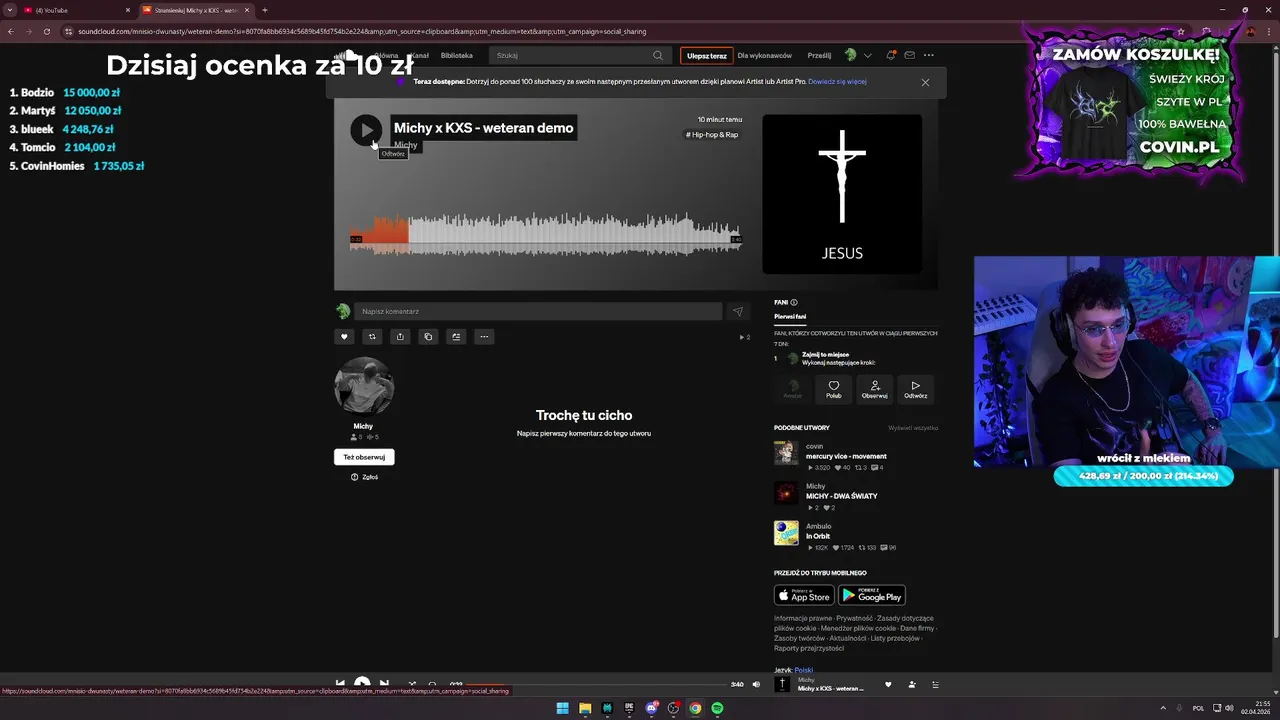Expand the profile avatar dropdown arrow
Image resolution: width=1280 pixels, height=720 pixels.
pyautogui.click(x=867, y=55)
